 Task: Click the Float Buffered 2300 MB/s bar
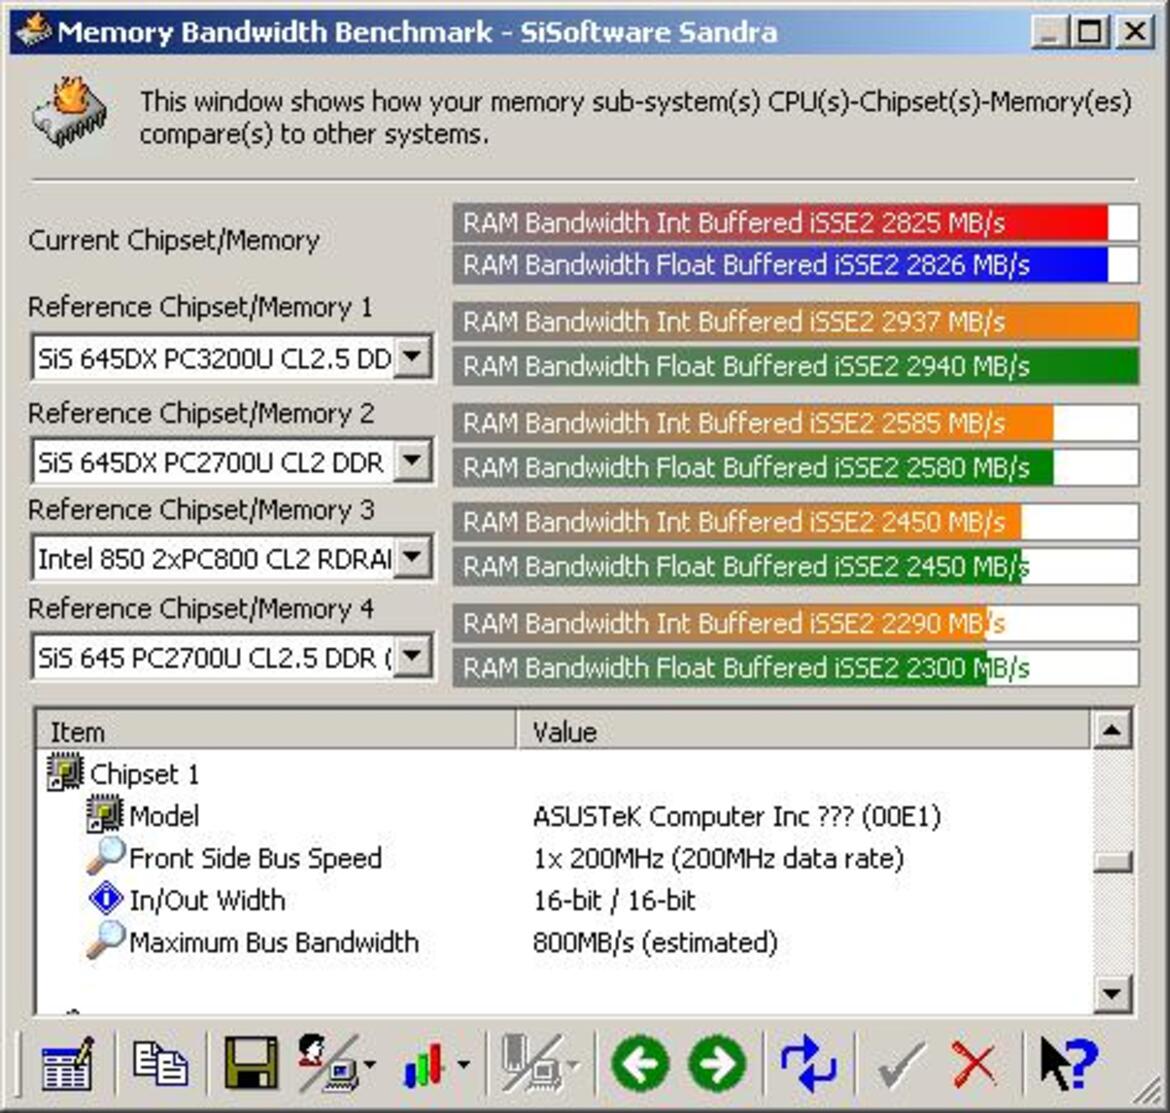[x=795, y=668]
